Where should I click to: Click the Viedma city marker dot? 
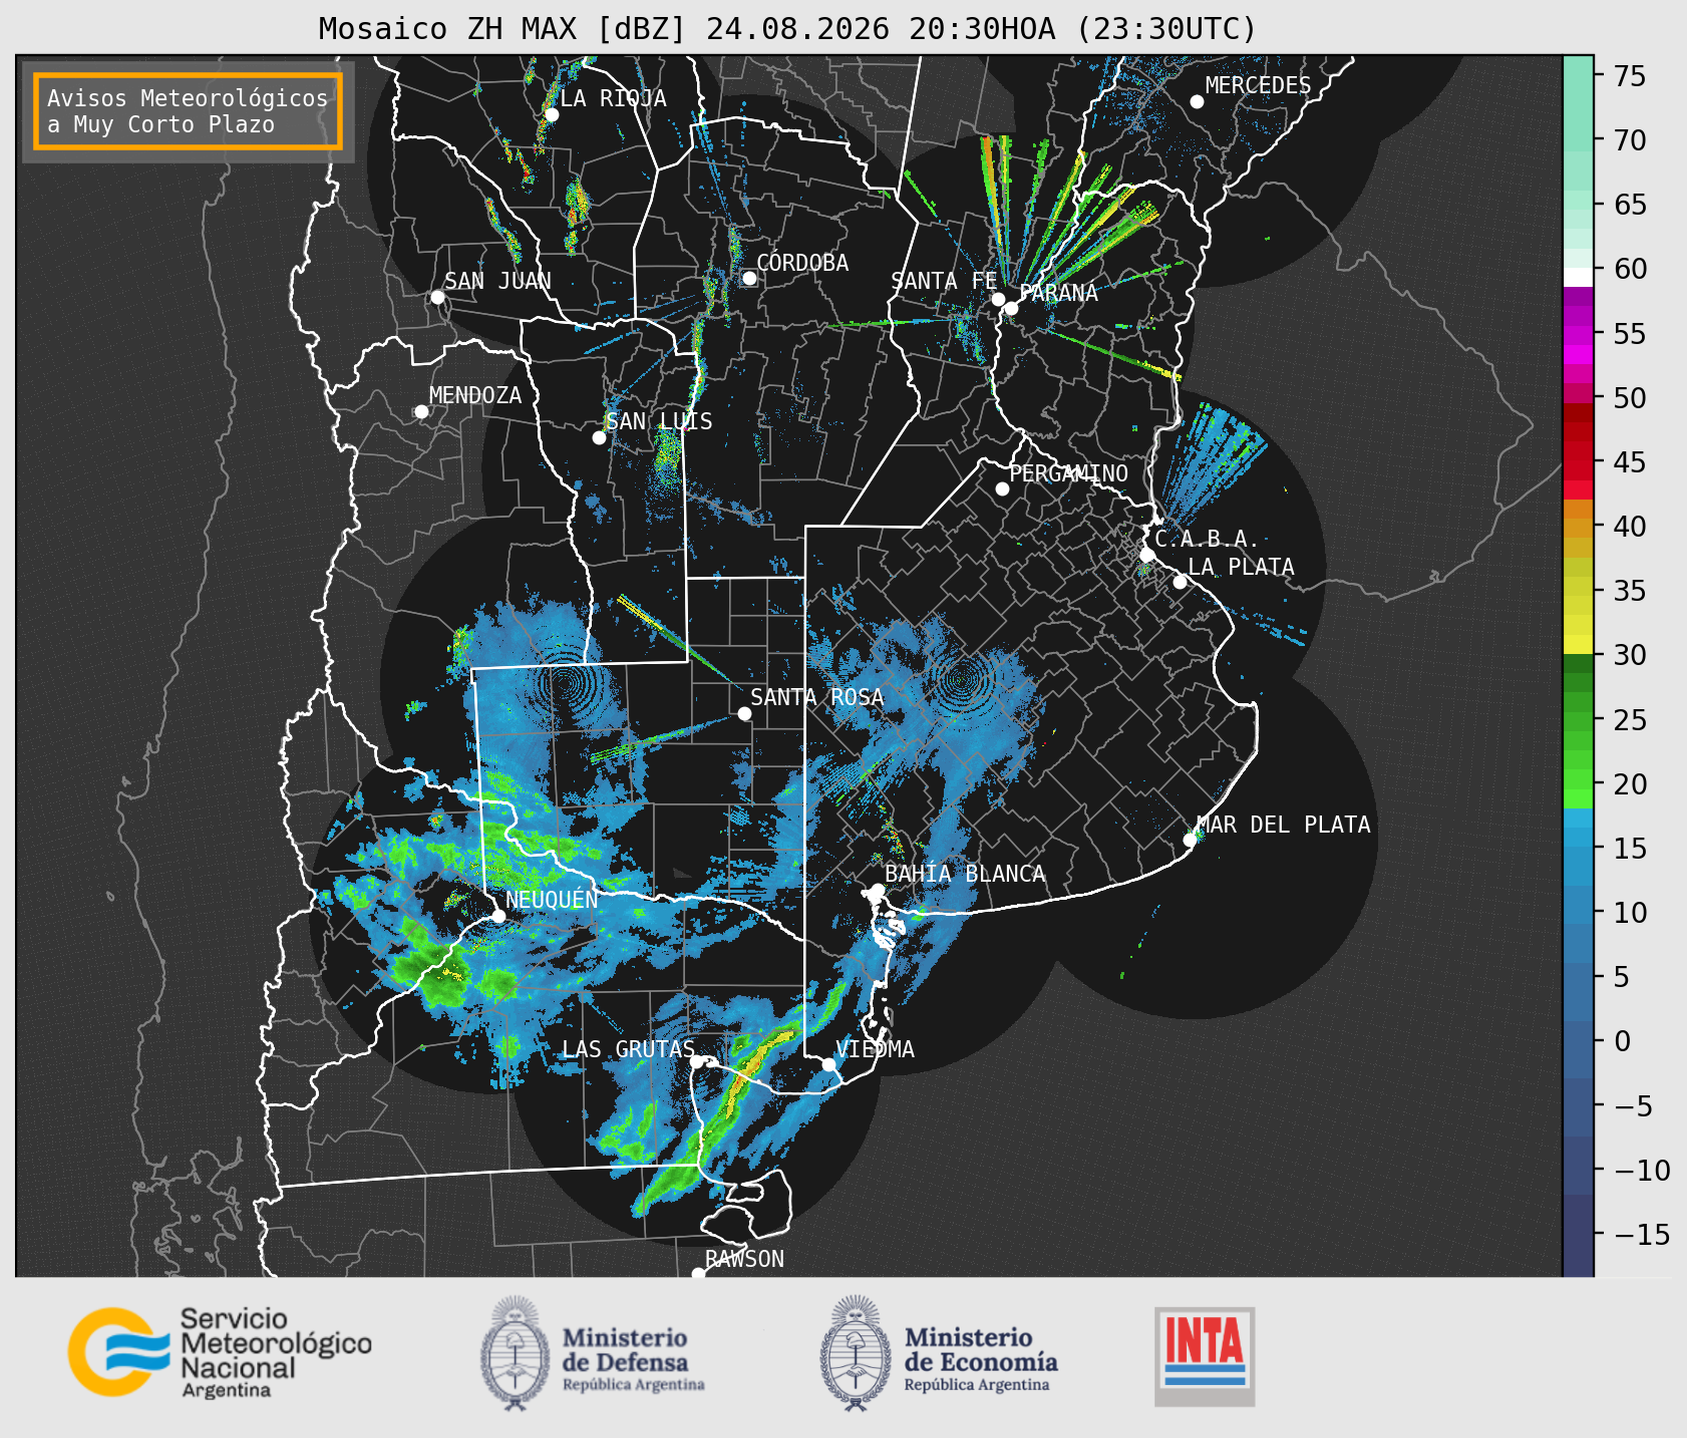(829, 1064)
